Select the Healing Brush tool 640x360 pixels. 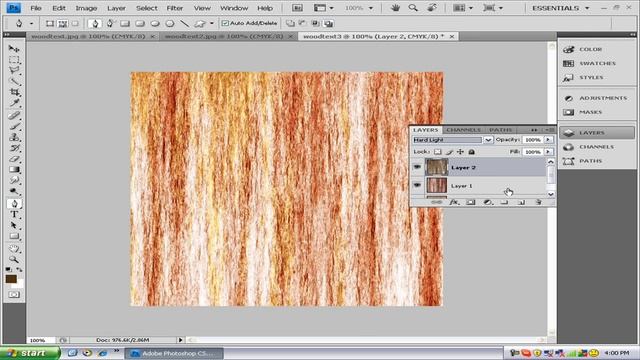pyautogui.click(x=14, y=116)
